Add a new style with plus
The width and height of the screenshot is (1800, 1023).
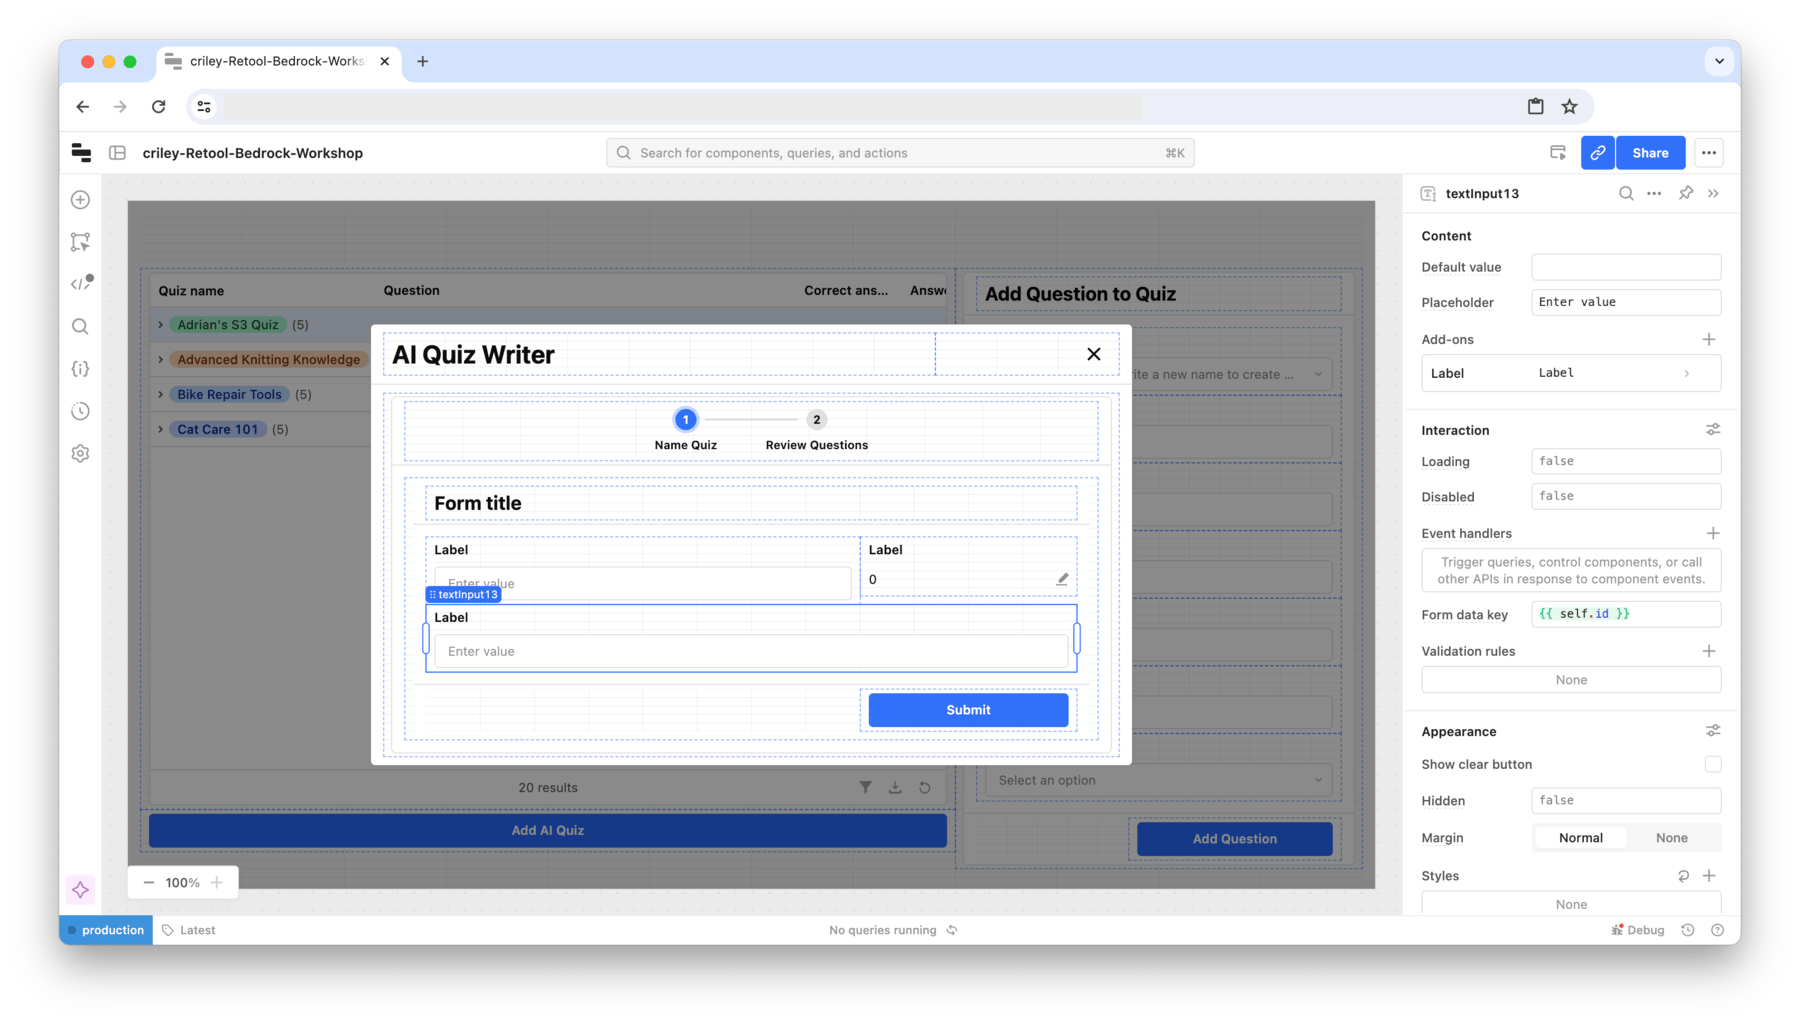(1709, 876)
